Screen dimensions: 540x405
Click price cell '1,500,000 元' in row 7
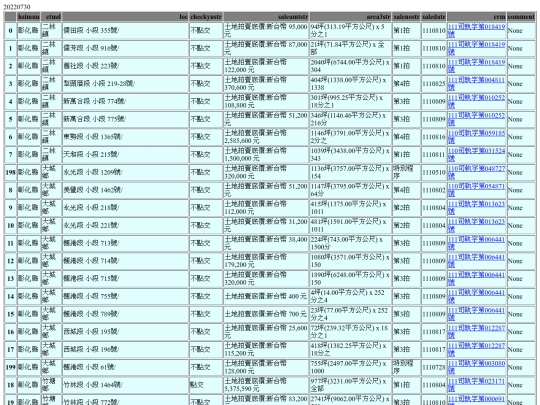pos(266,155)
